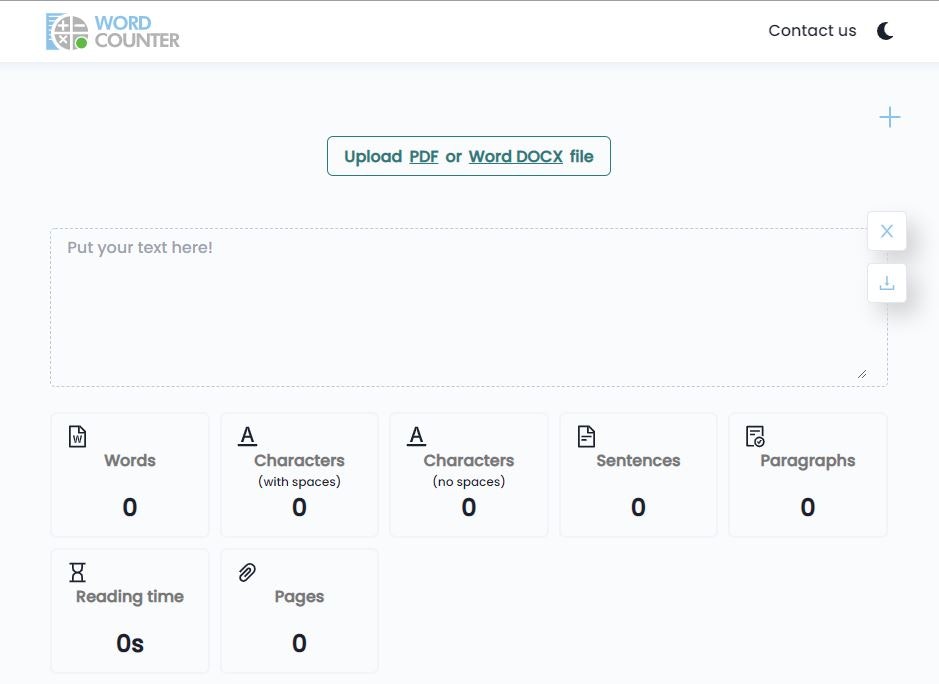The height and width of the screenshot is (684, 939).
Task: Open the Word DOCX upload link
Action: pos(516,156)
